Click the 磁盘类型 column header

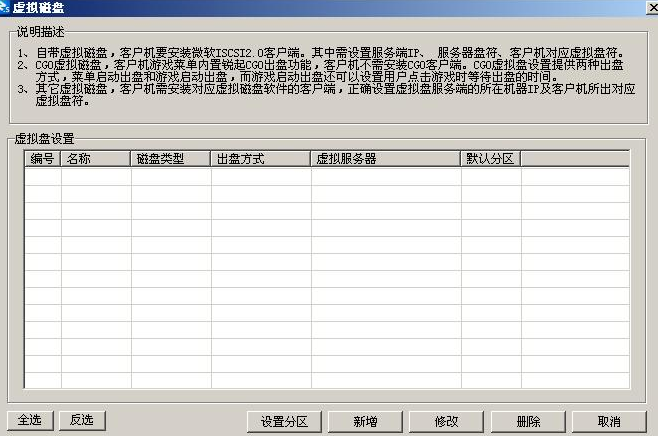171,159
